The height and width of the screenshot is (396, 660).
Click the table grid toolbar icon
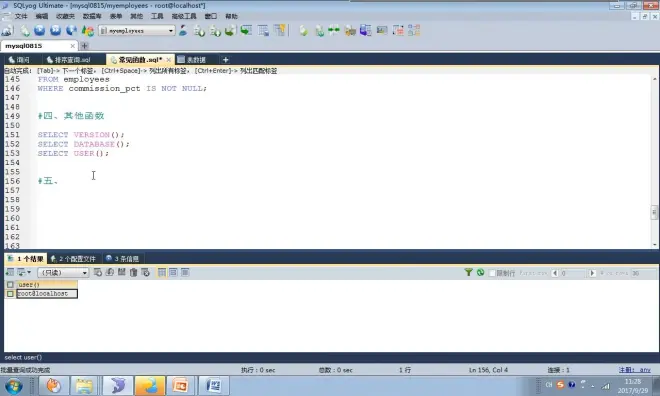point(263,30)
